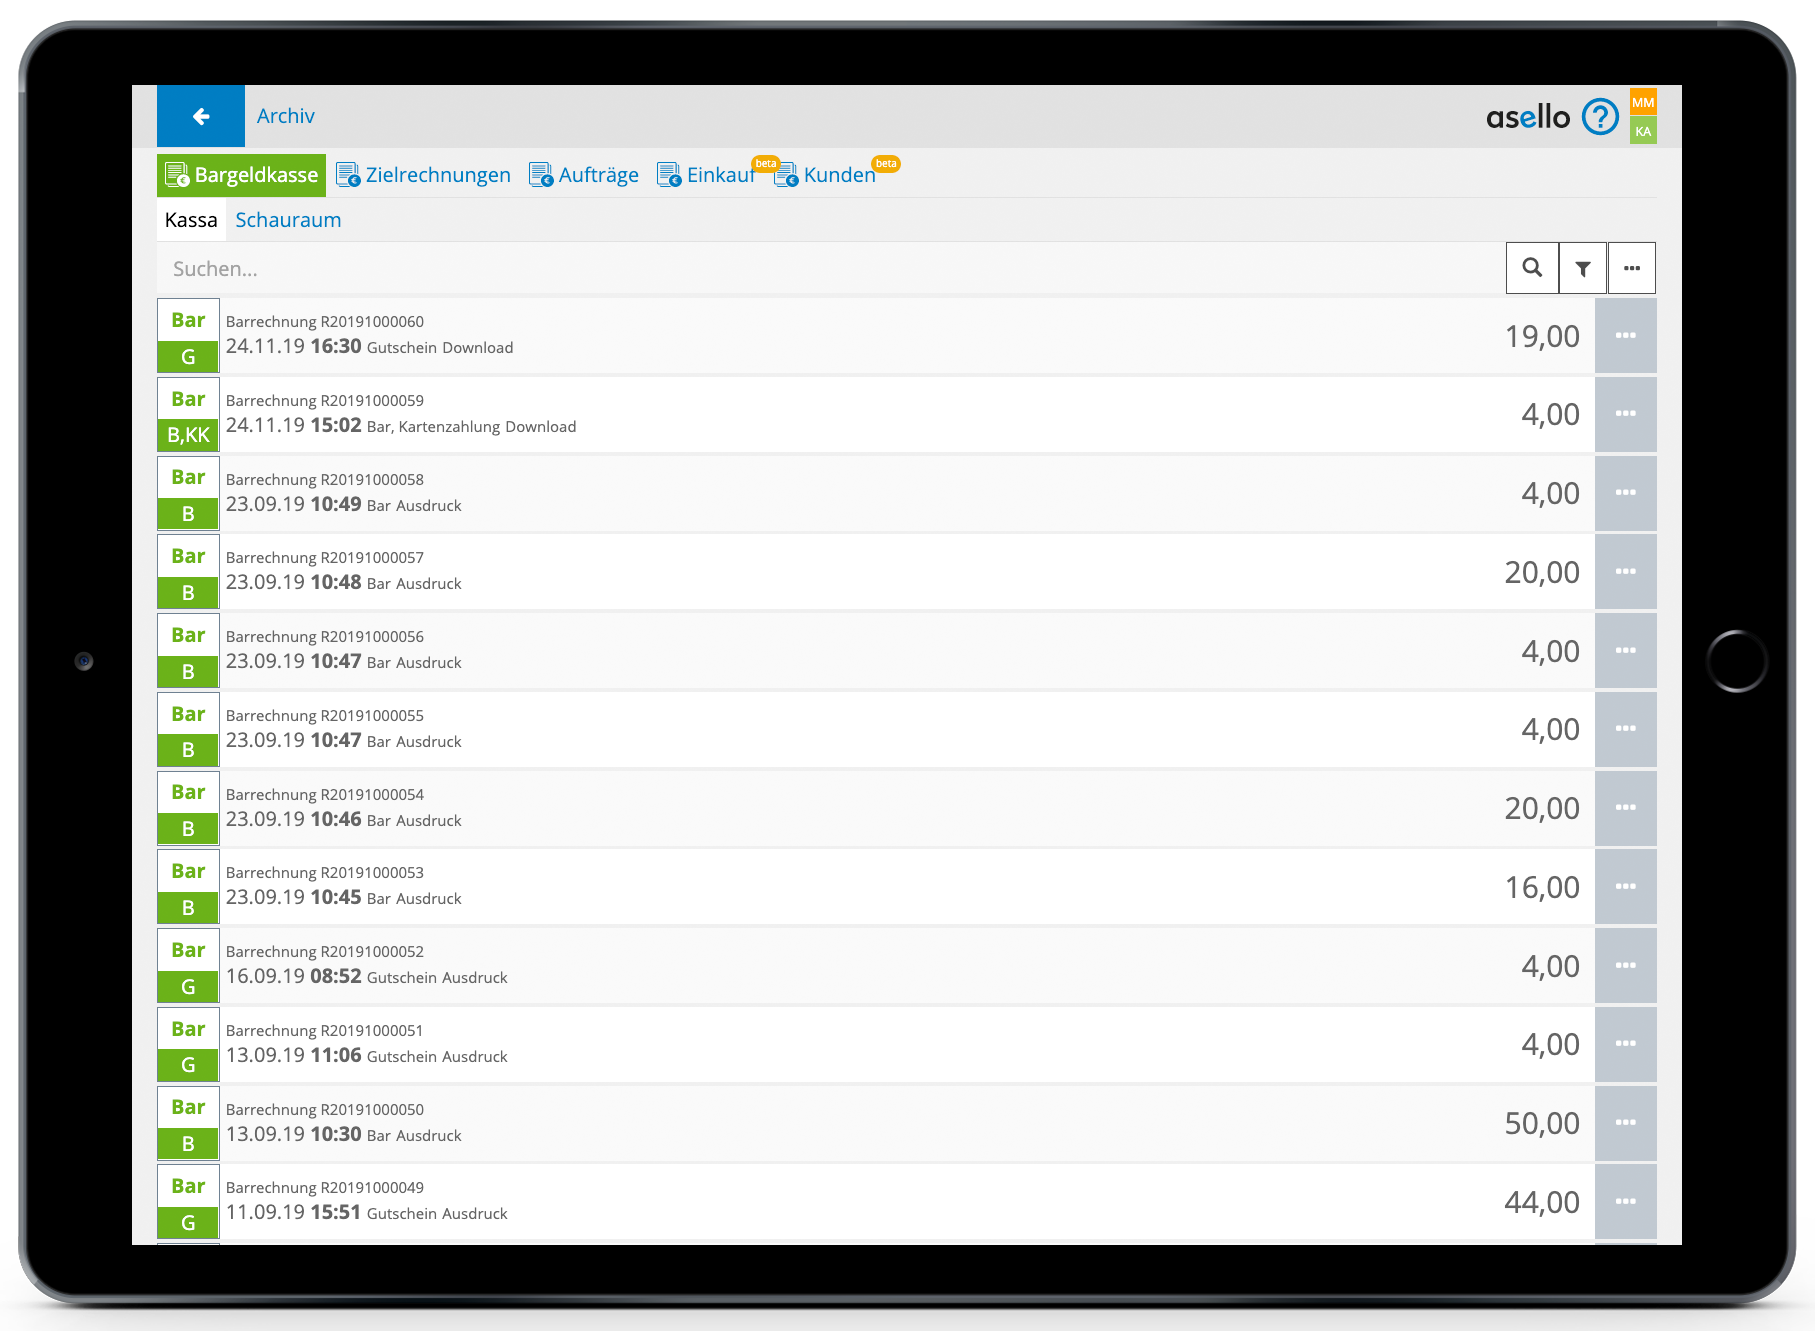1815x1331 pixels.
Task: Click the back arrow button
Action: [201, 117]
